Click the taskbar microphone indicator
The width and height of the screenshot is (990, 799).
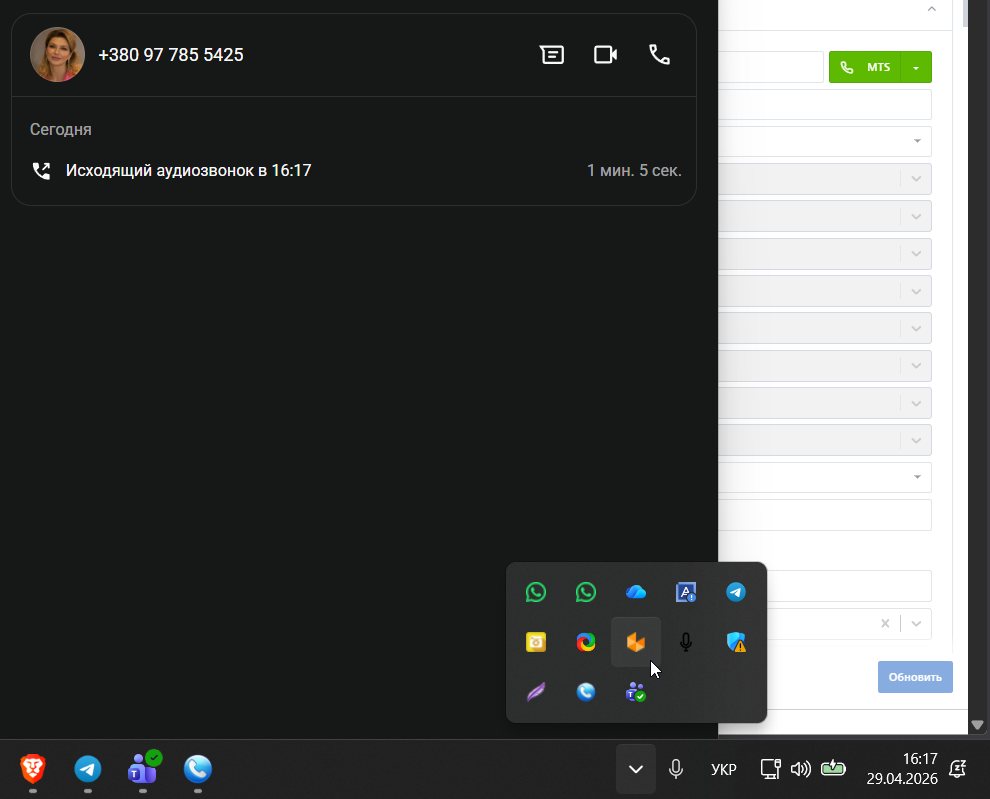pyautogui.click(x=676, y=769)
